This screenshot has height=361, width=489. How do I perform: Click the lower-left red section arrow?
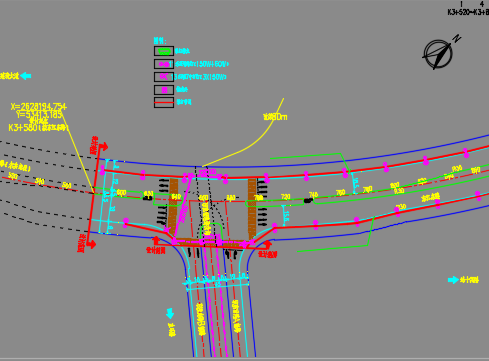coord(91,244)
